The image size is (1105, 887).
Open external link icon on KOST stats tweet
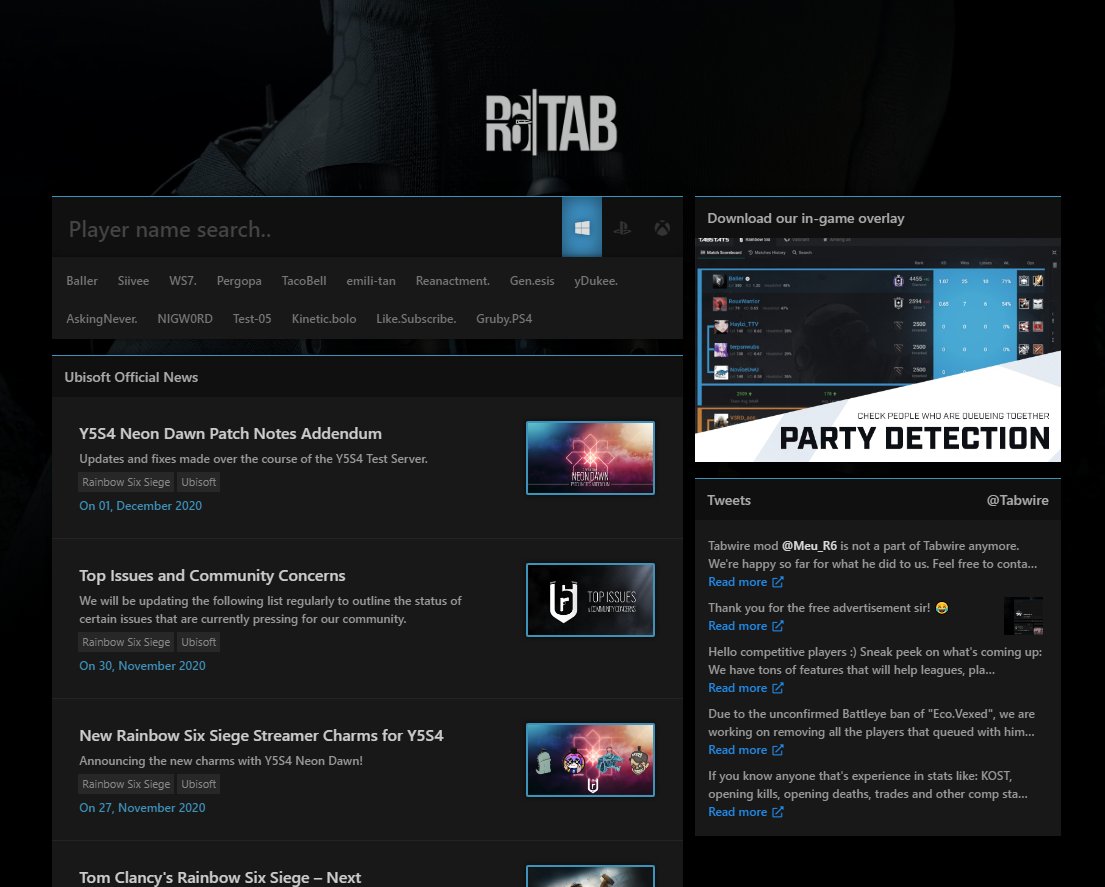coord(777,812)
